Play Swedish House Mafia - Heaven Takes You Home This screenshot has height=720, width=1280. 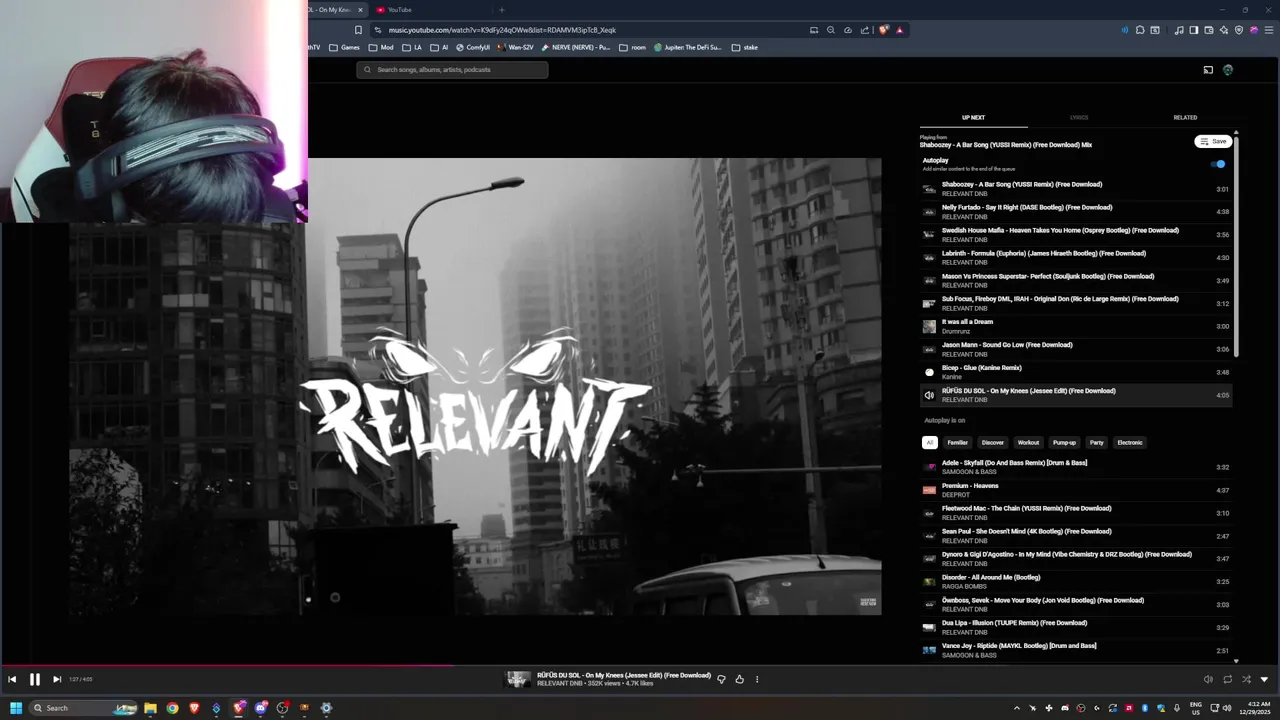pyautogui.click(x=1076, y=235)
